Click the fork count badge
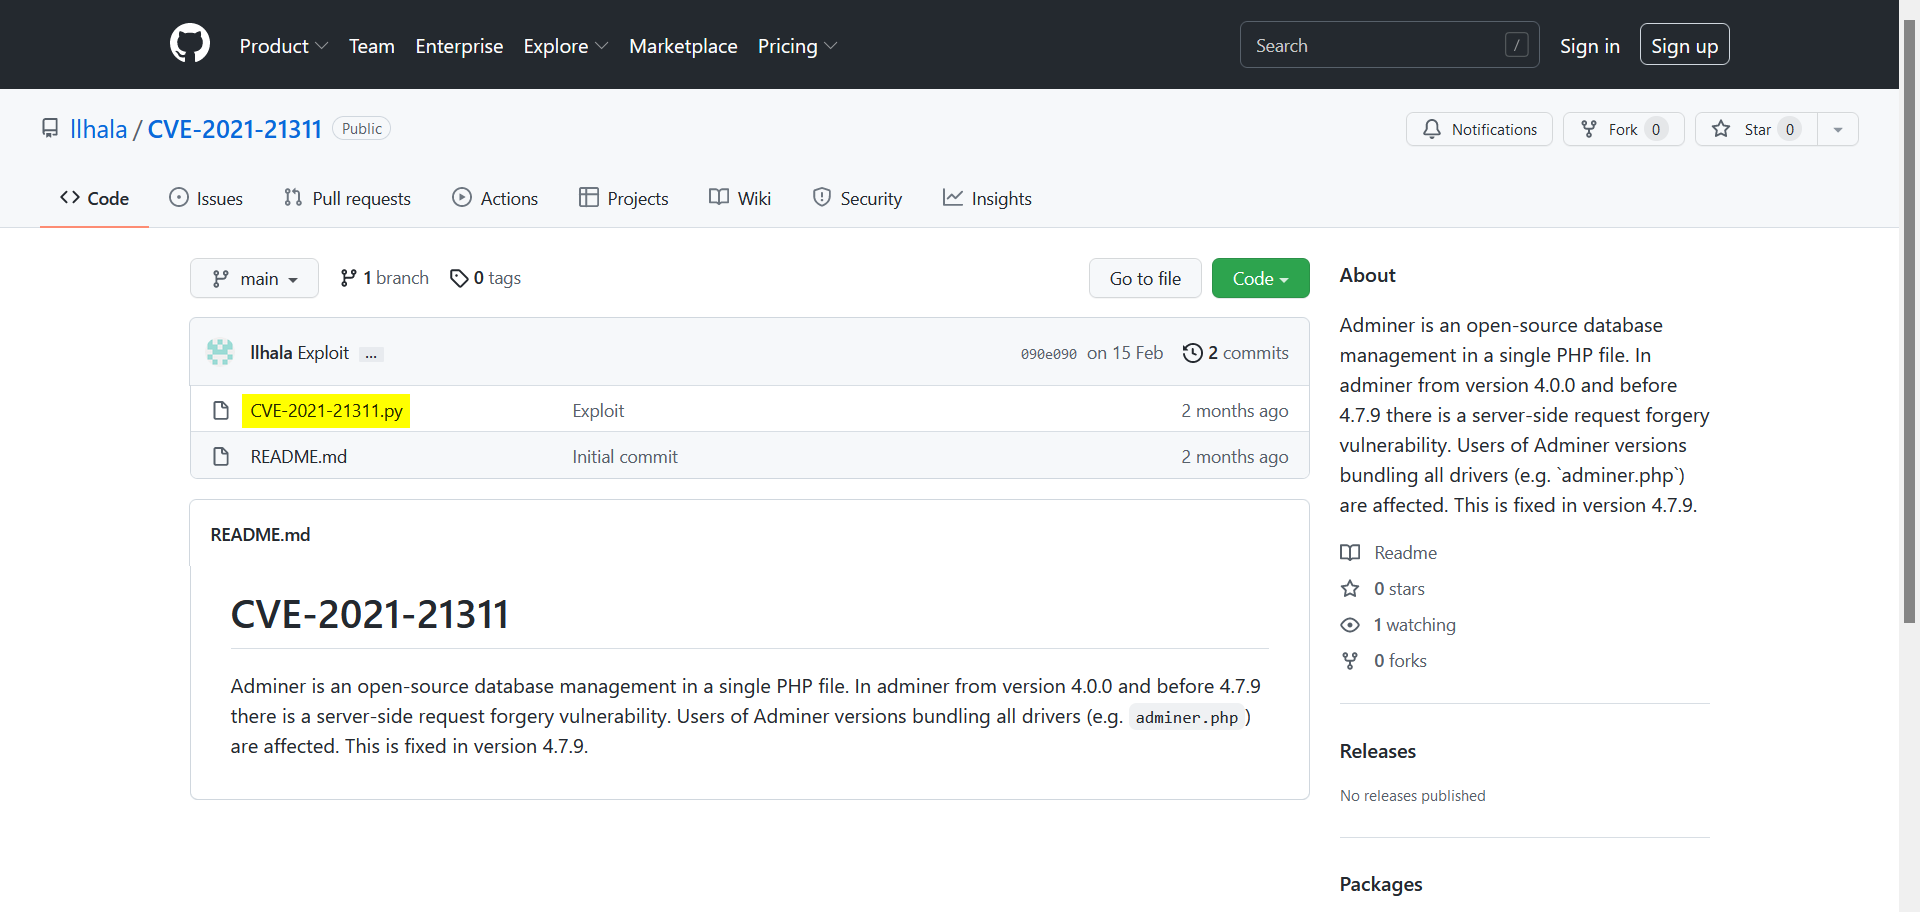 1656,129
